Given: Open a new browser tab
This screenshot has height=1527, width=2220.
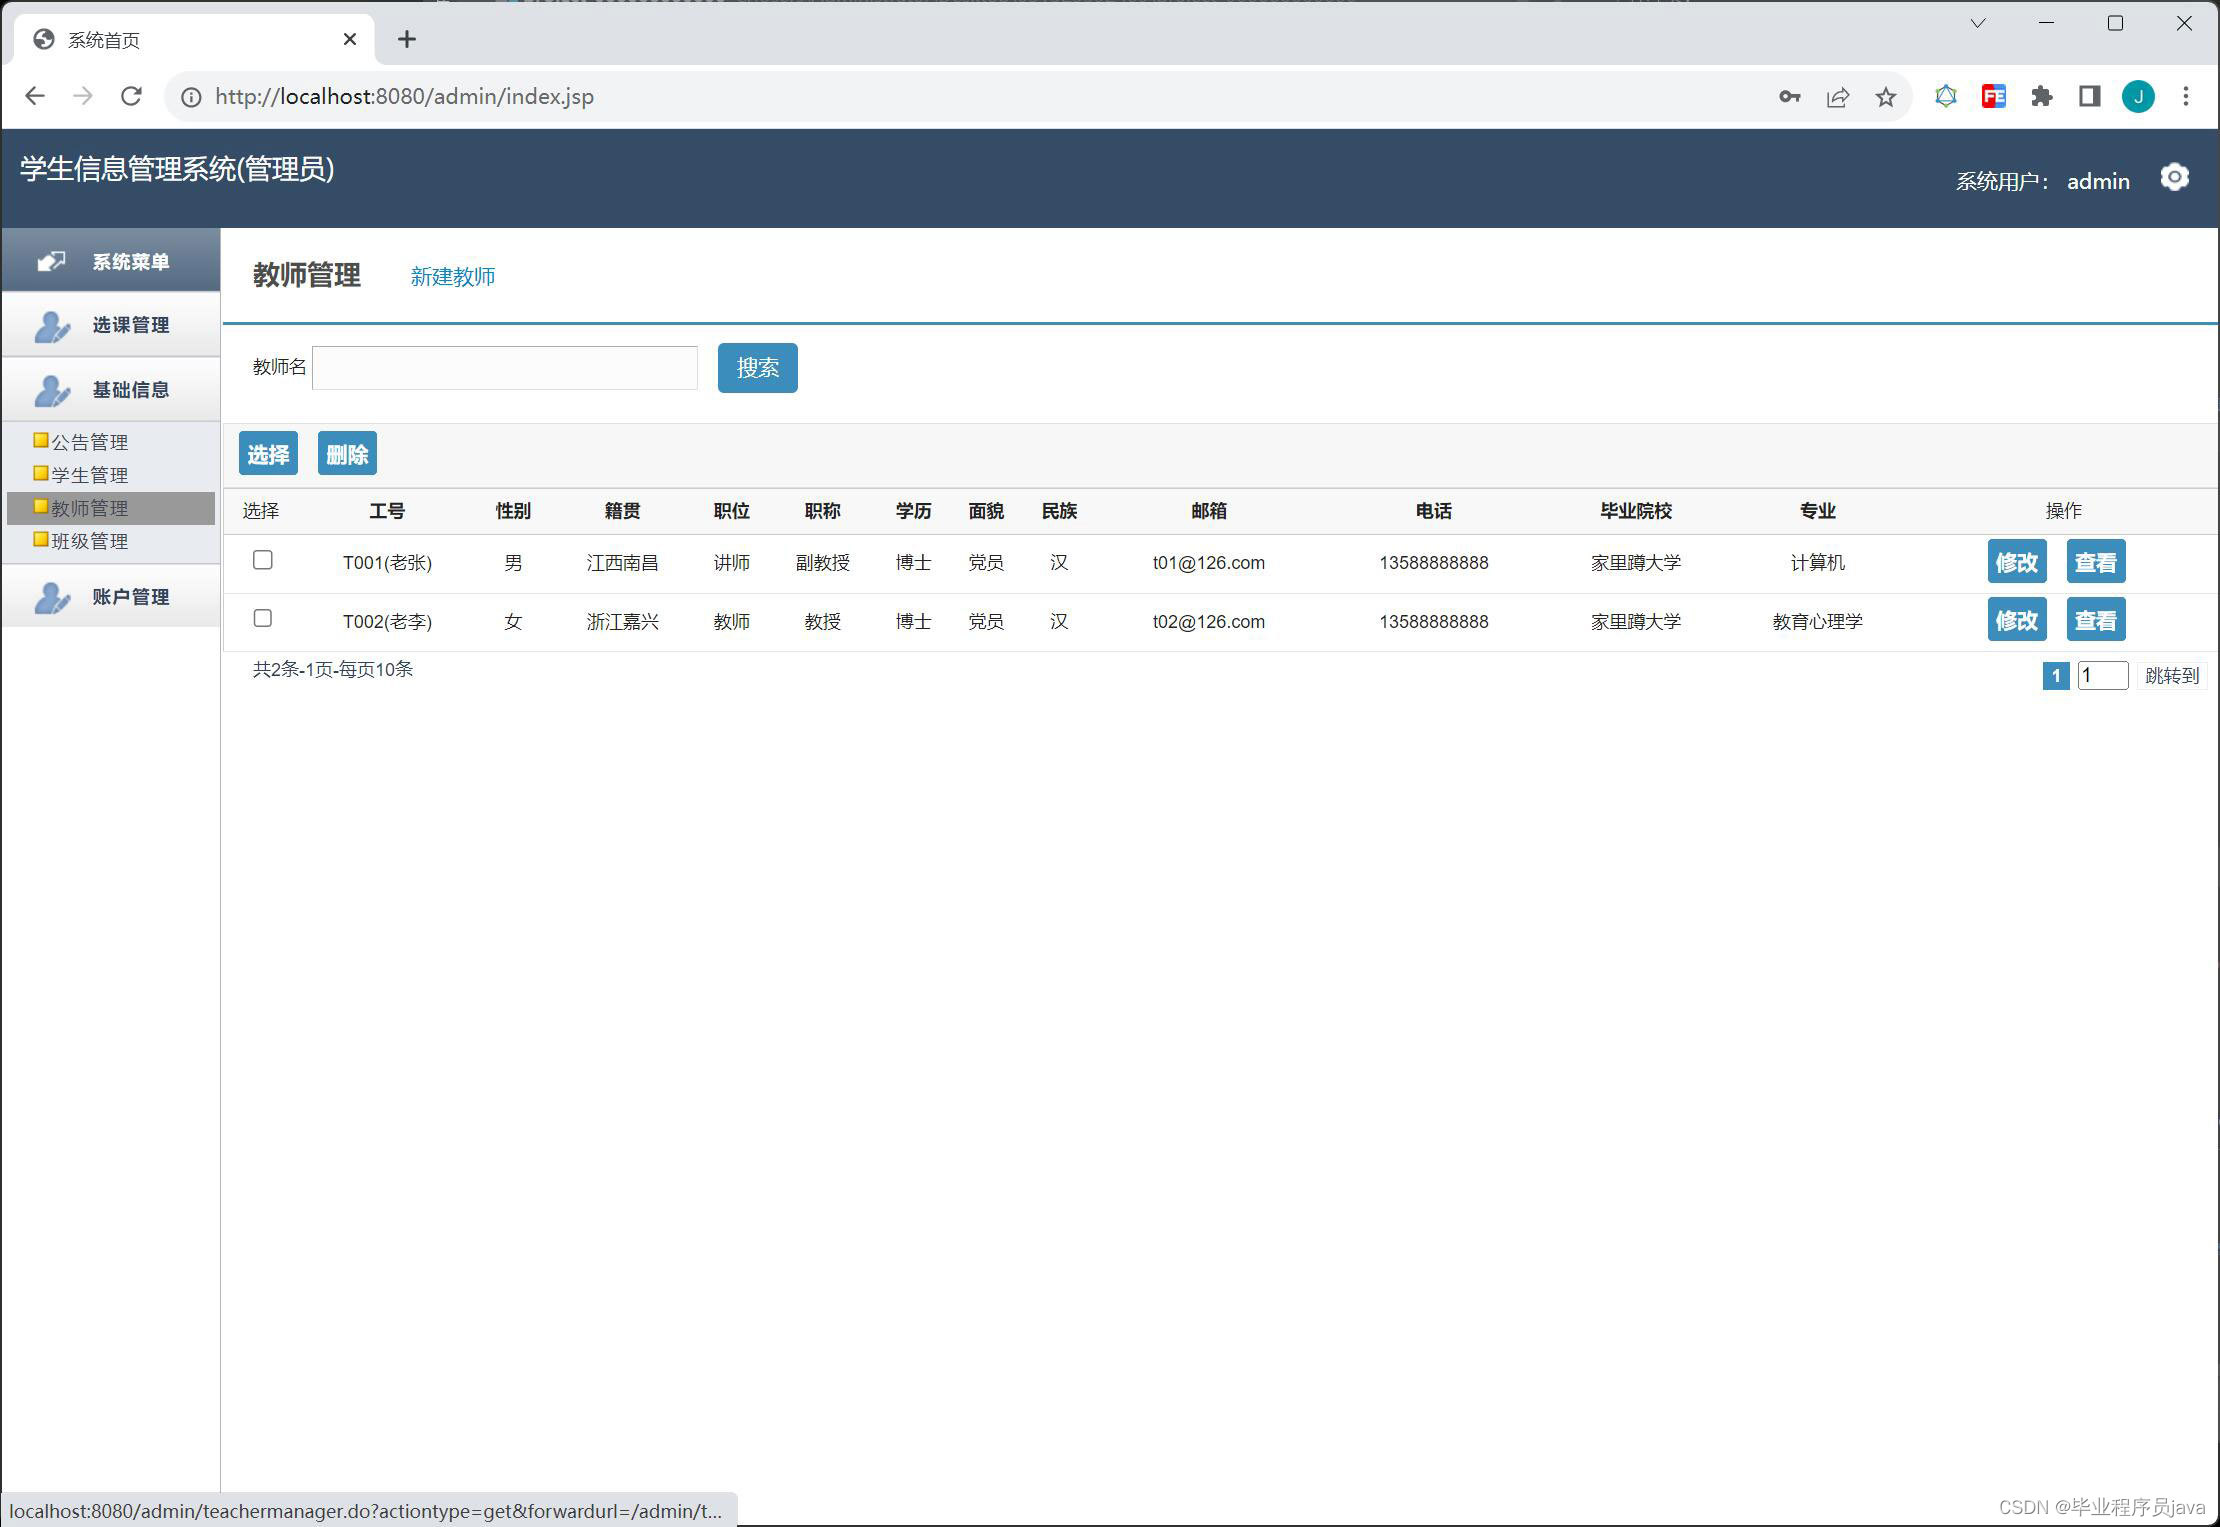Looking at the screenshot, I should (x=406, y=39).
